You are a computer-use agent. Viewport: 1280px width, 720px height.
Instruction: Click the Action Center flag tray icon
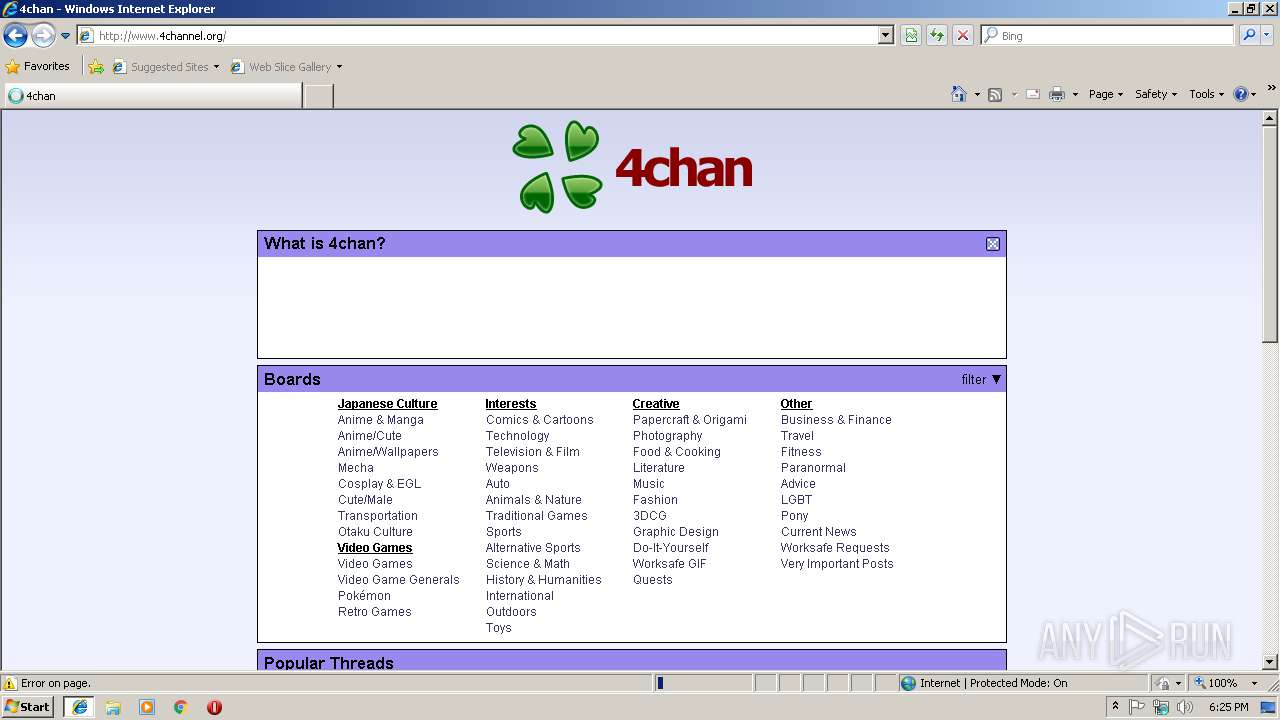tap(1137, 707)
